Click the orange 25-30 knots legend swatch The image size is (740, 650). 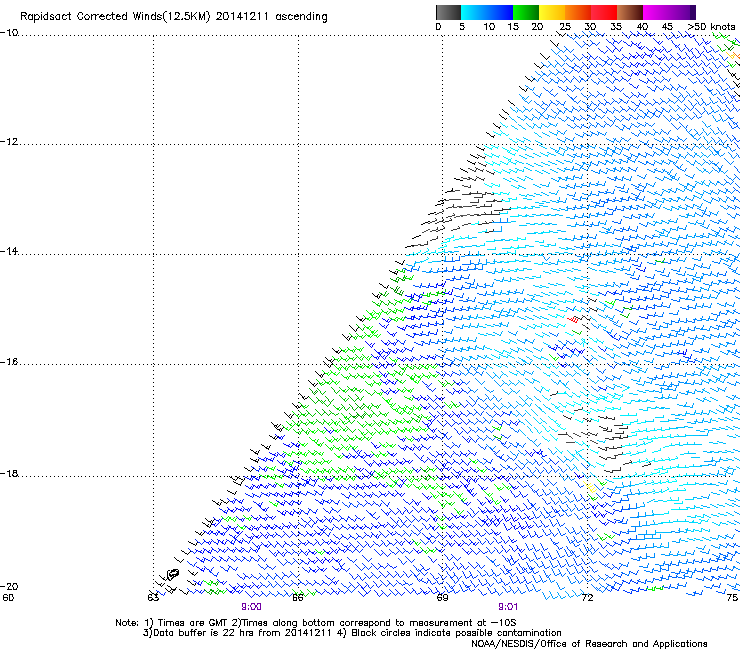click(578, 12)
